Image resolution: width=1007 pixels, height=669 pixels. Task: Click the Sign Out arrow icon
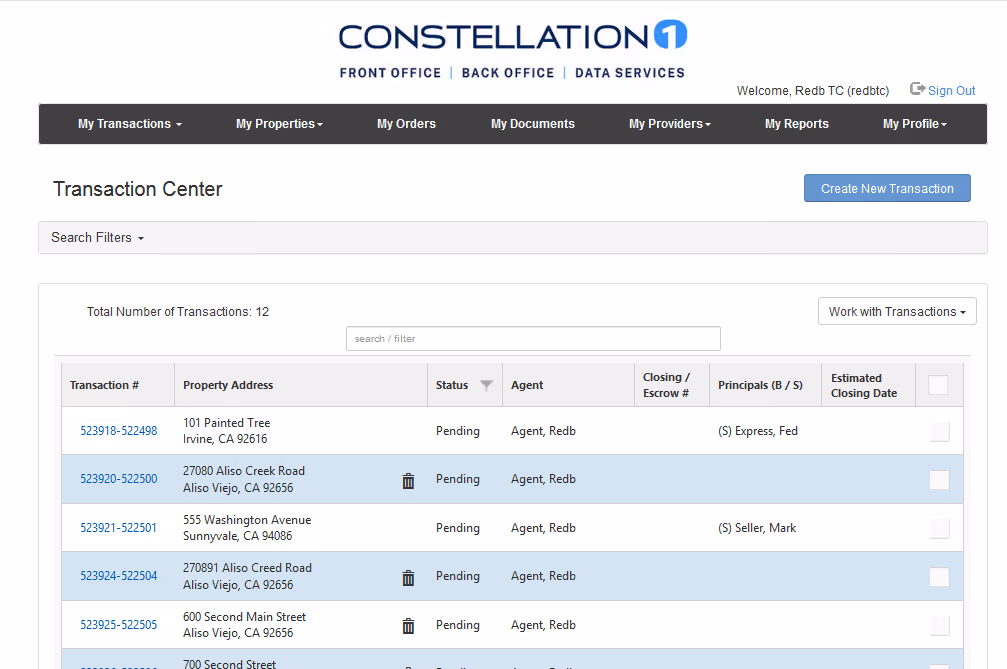[x=917, y=89]
